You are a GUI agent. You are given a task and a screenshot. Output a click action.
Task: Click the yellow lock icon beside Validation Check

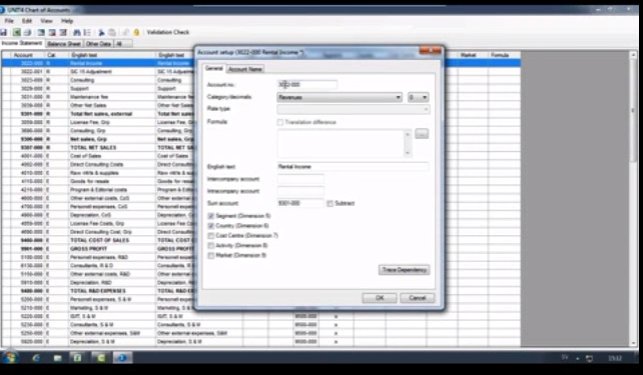click(137, 32)
